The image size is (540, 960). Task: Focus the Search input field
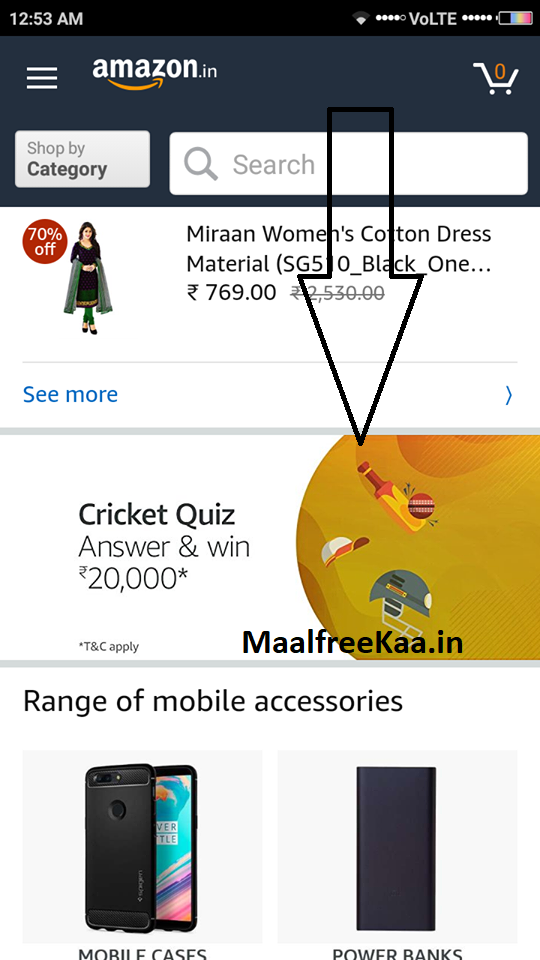348,163
